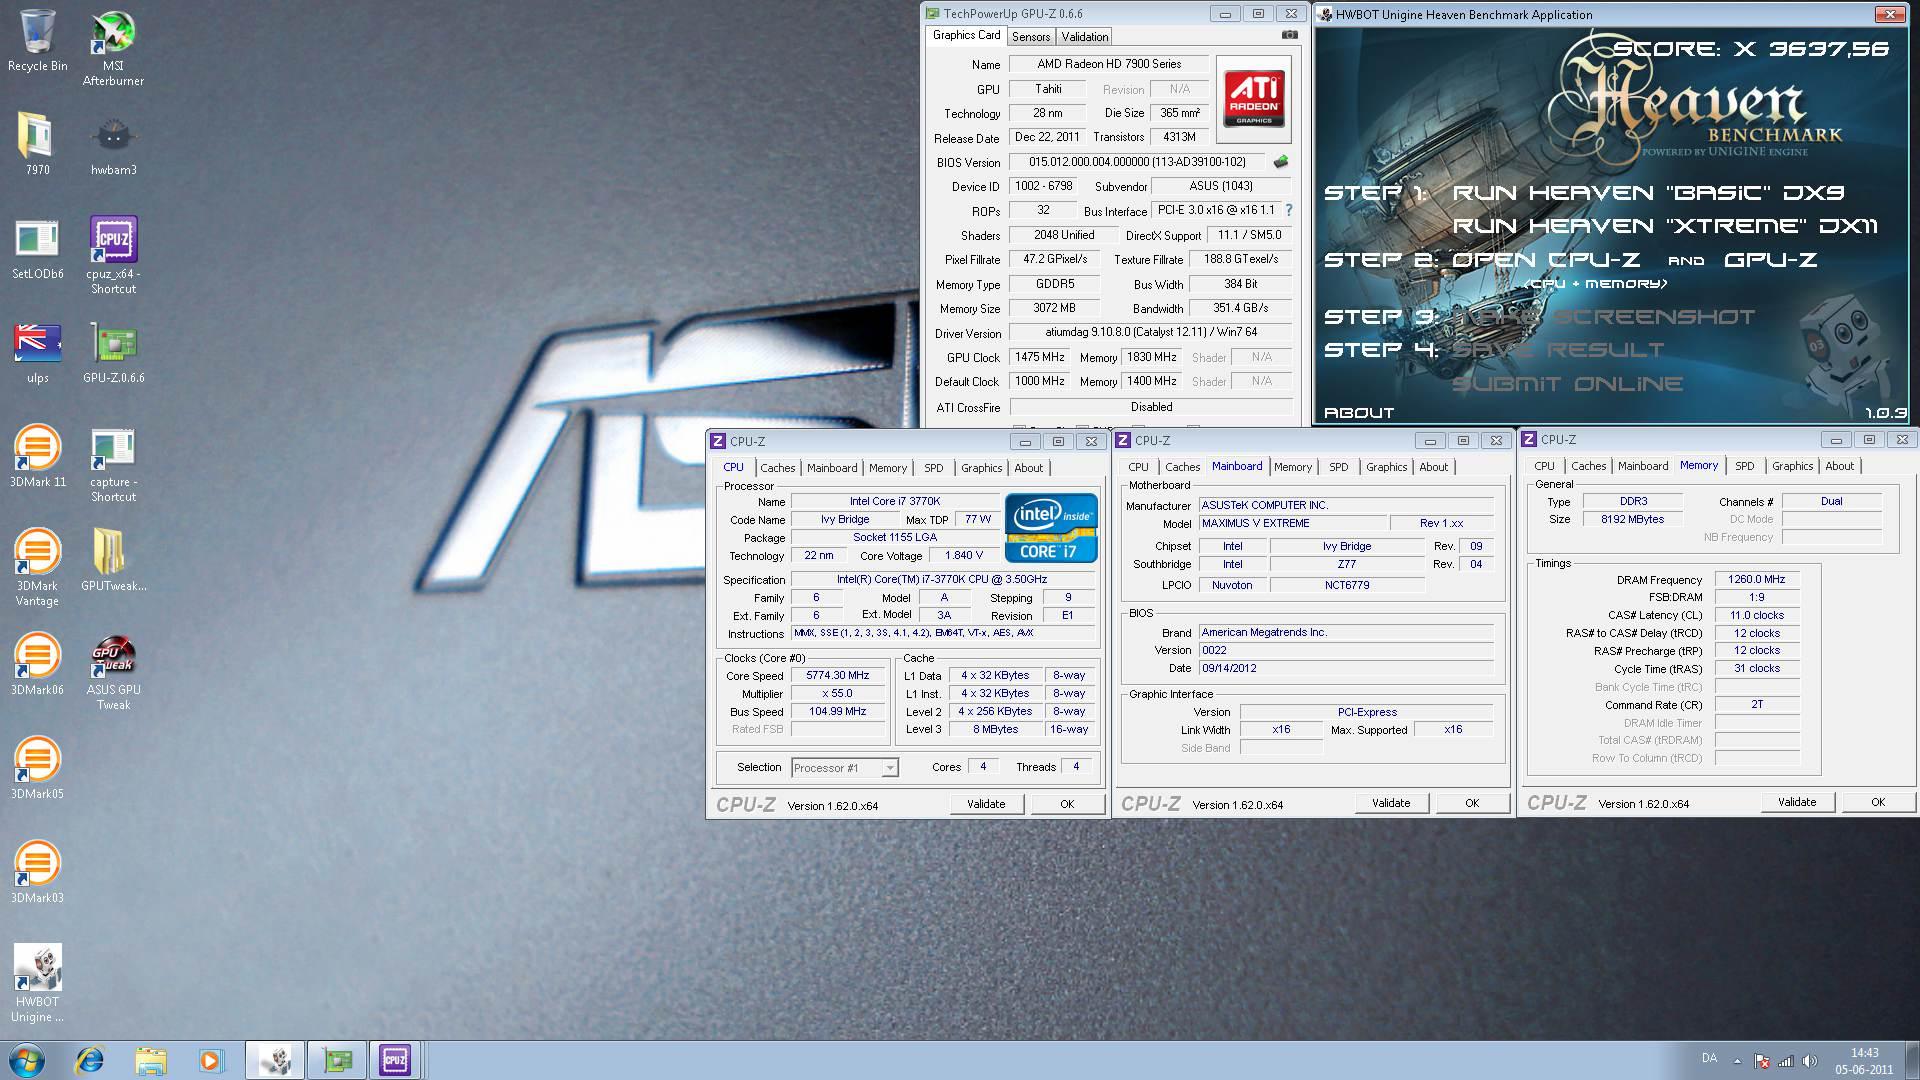Open SPD tab in the CPU-Z processor window

click(x=933, y=467)
